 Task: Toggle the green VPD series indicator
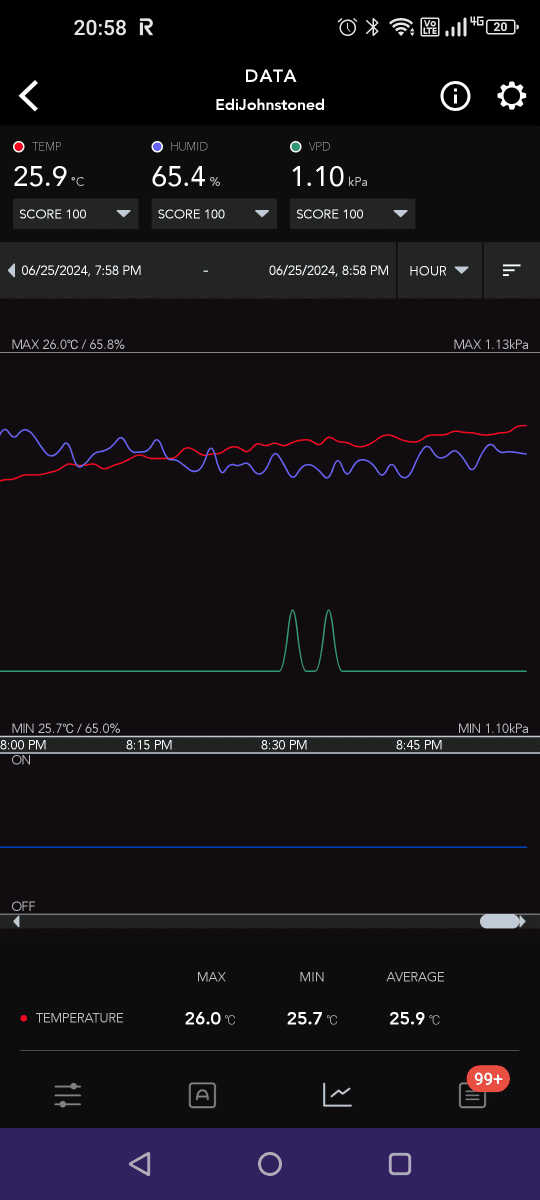click(295, 147)
